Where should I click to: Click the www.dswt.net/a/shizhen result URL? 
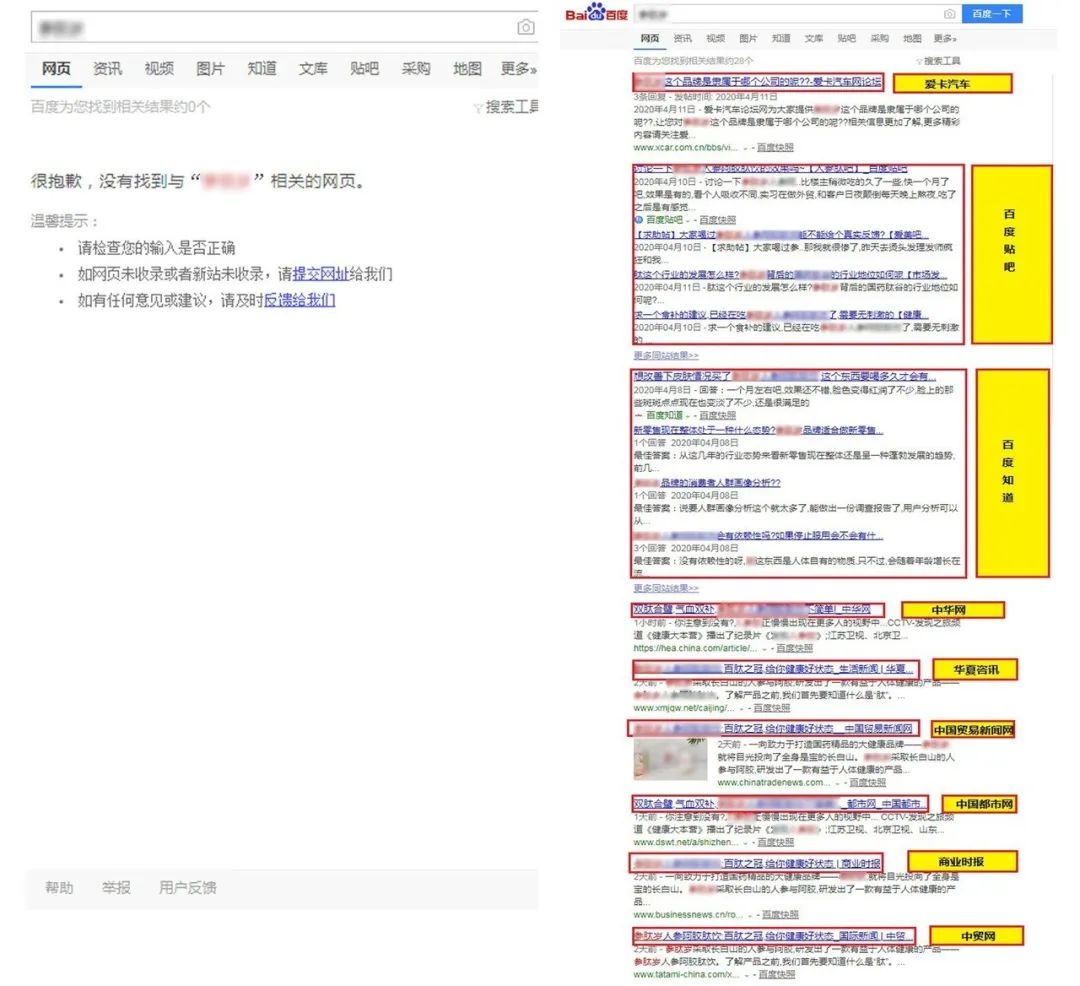click(x=686, y=843)
